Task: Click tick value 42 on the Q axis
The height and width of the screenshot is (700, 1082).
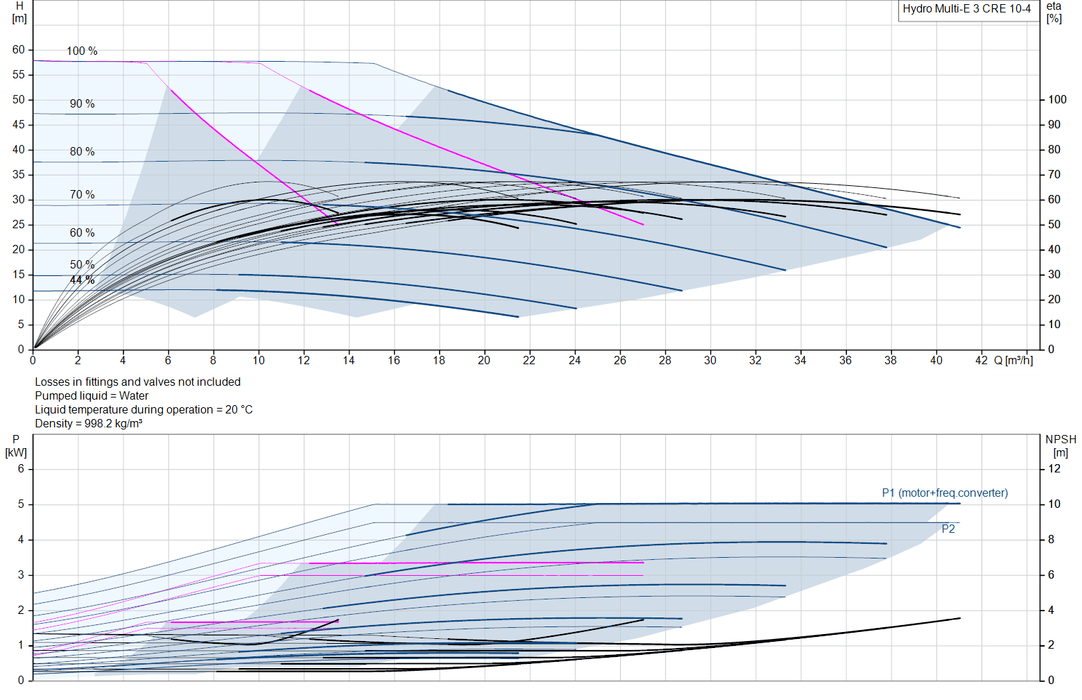Action: click(981, 360)
